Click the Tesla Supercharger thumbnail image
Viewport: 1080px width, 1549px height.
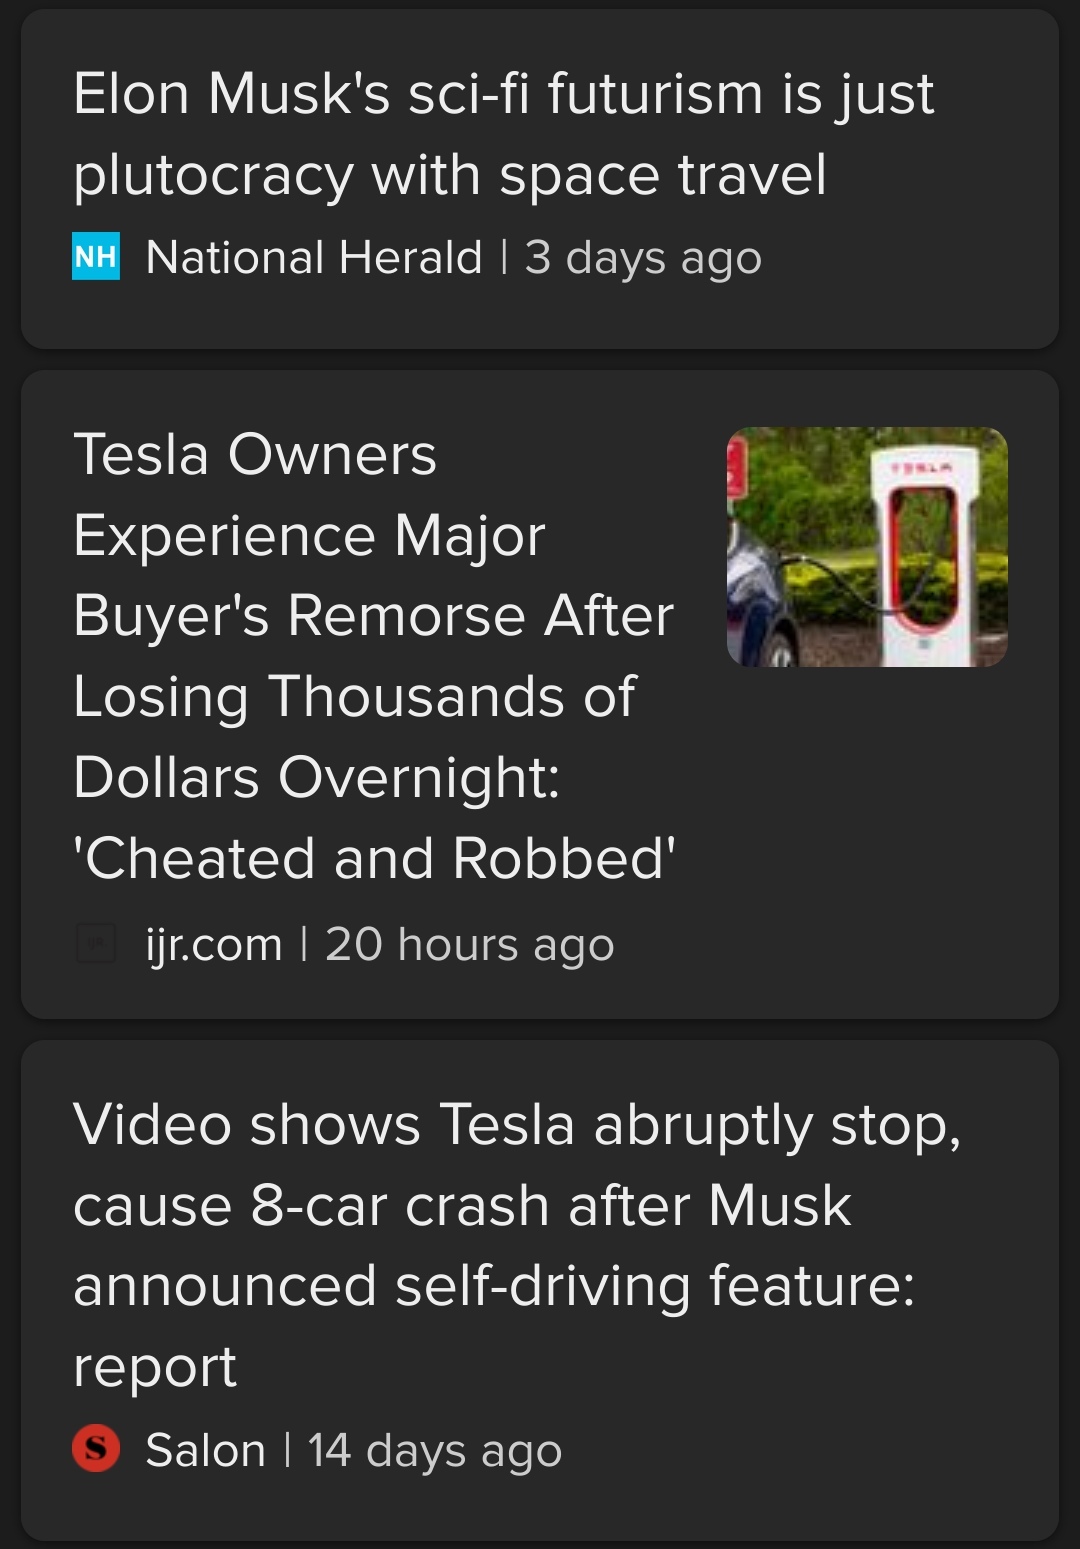pyautogui.click(x=868, y=545)
